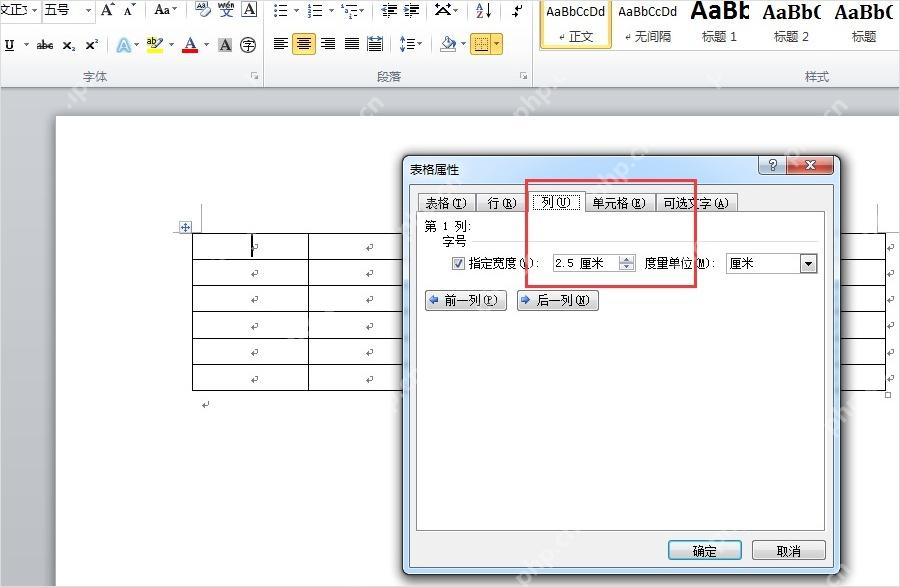Viewport: 900px width, 587px height.
Task: Open the font size 五号 dropdown
Action: 88,10
